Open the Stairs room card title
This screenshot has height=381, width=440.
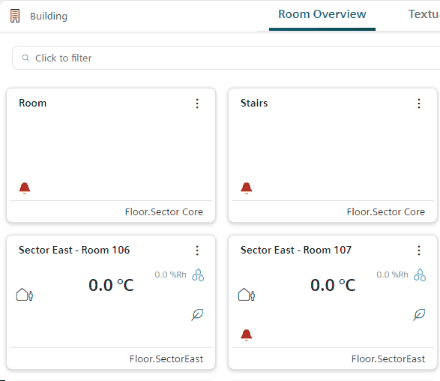[x=254, y=103]
